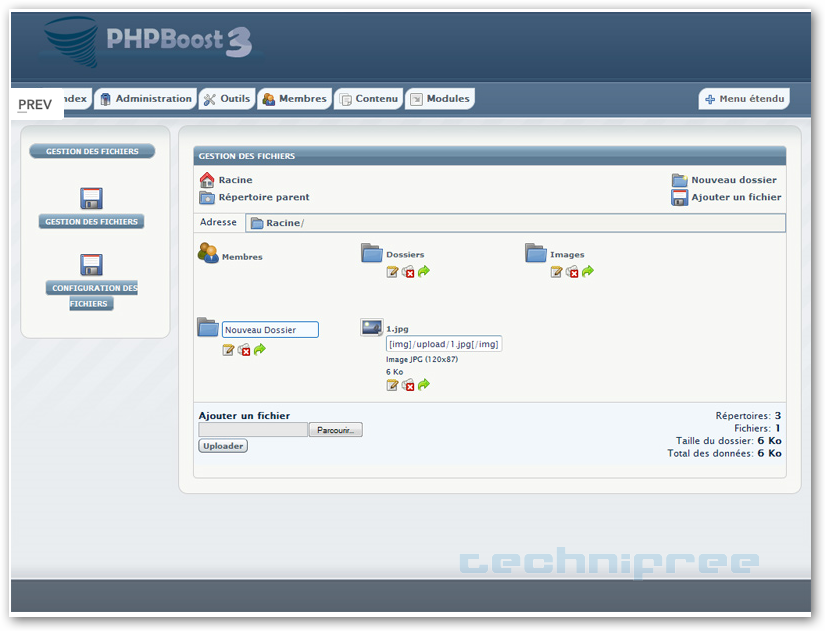Go to Répertoire parent
This screenshot has width=825, height=631.
point(263,198)
